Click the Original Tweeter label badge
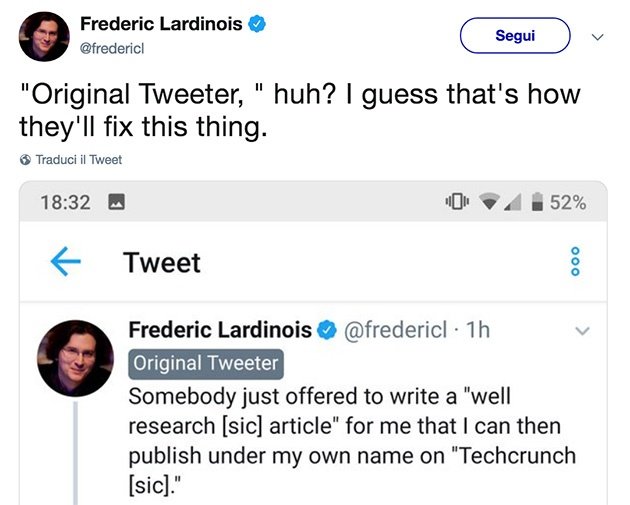630x505 pixels. (x=207, y=362)
